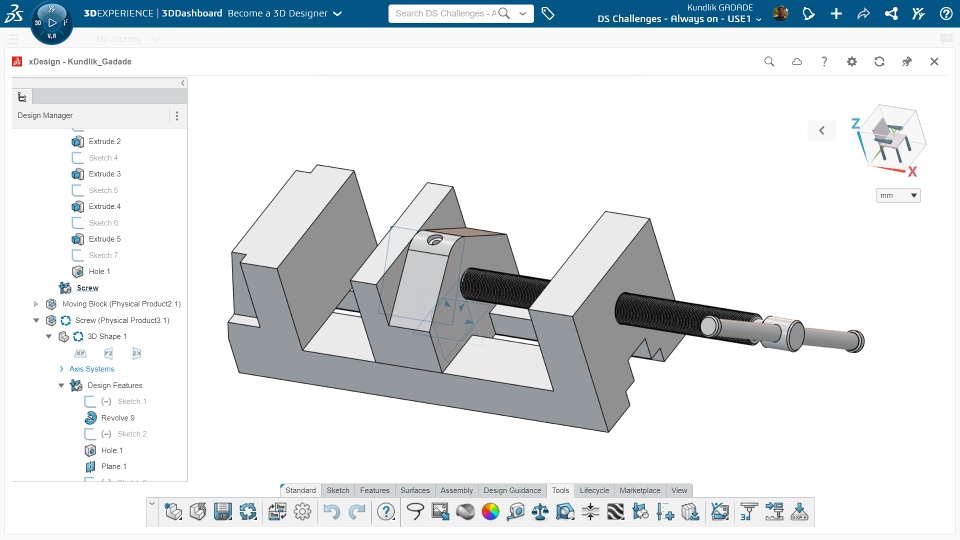
Task: Open the Options gear in bottom toolbar
Action: pyautogui.click(x=302, y=511)
